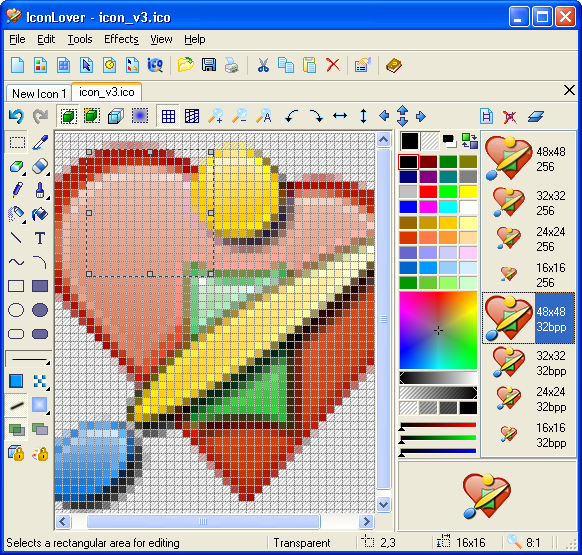Click the vertical scrollbar down arrow
The image size is (582, 555).
(x=383, y=504)
